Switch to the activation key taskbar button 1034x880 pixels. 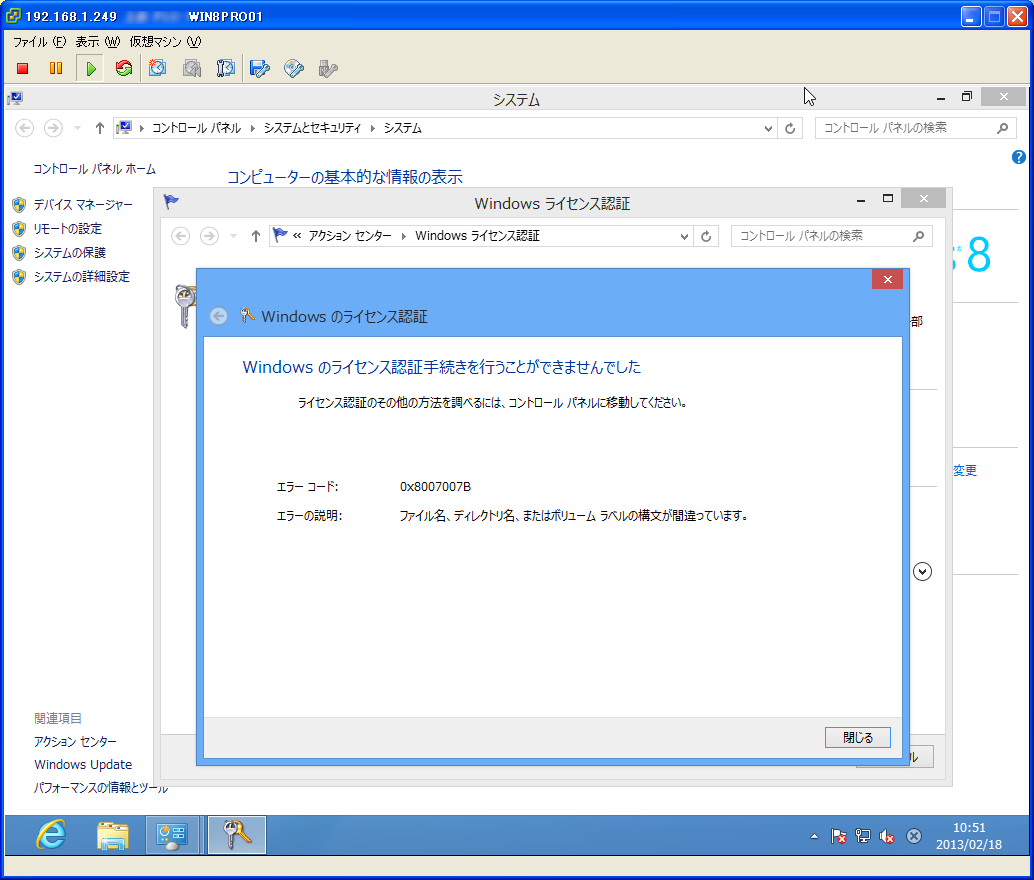[x=237, y=835]
